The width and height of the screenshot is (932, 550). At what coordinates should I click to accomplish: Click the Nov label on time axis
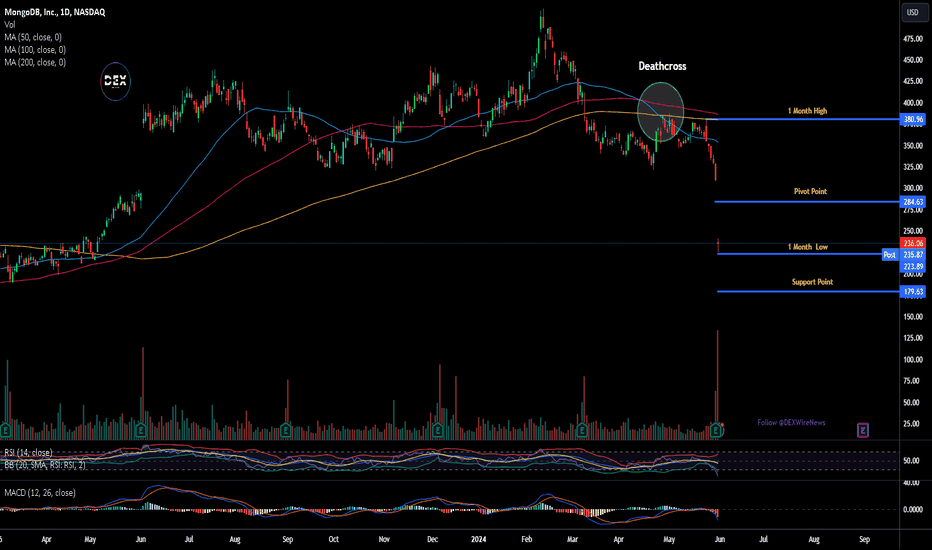384,539
